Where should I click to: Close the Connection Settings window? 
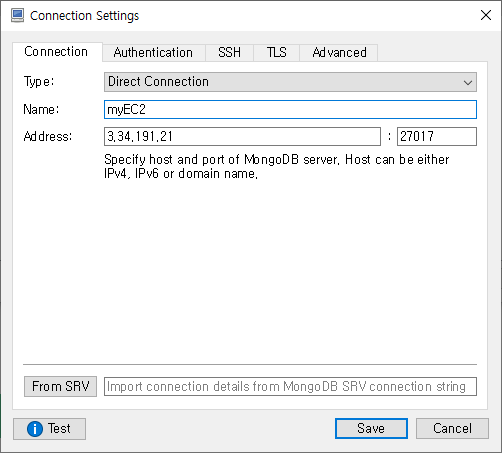click(x=486, y=15)
